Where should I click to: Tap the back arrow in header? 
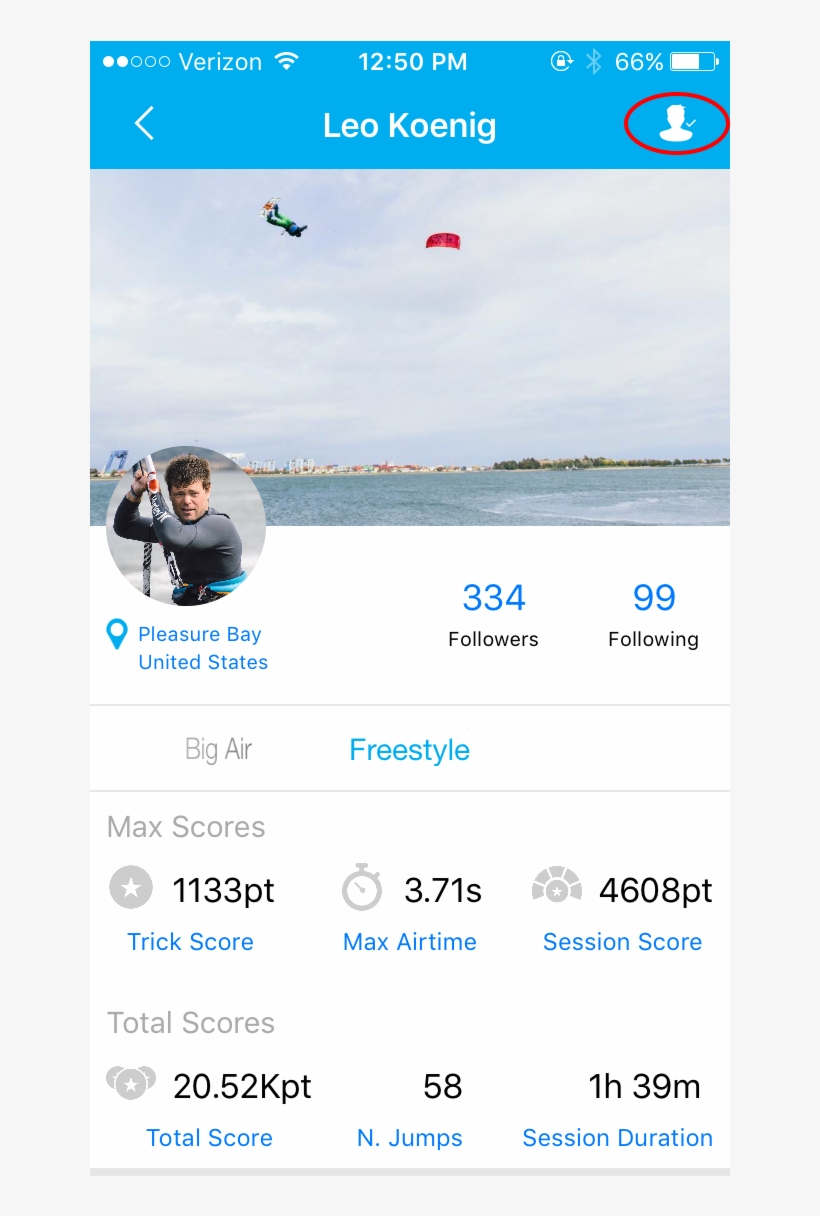pos(145,124)
